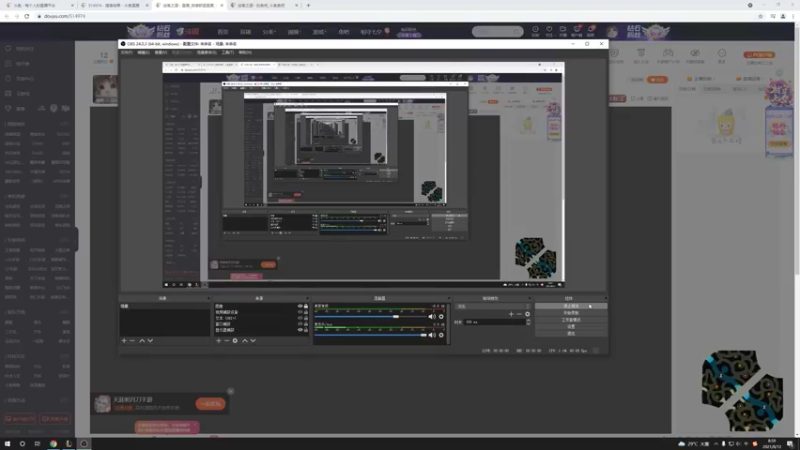Screen dimensions: 800x450
Task: Remove selected source with the minus icon
Action: [227, 340]
